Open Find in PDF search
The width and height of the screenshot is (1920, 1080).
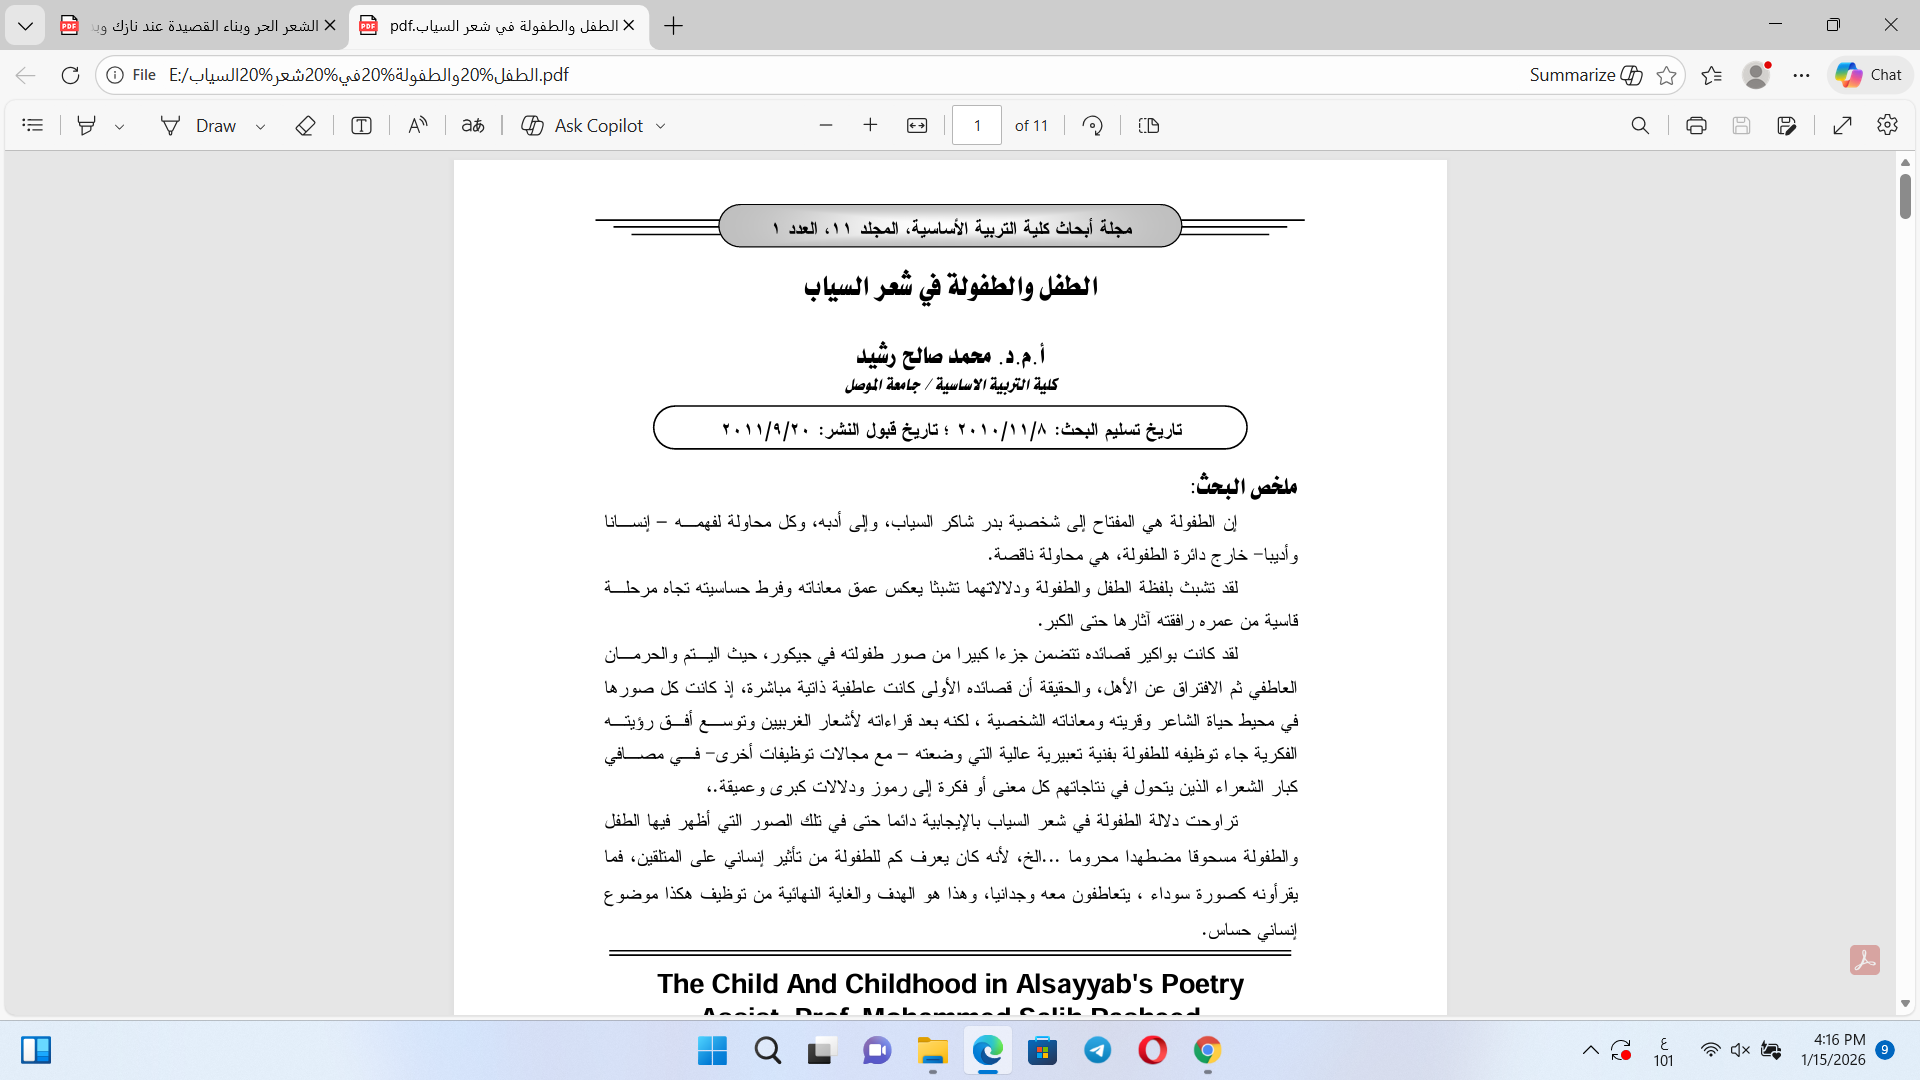(1640, 125)
